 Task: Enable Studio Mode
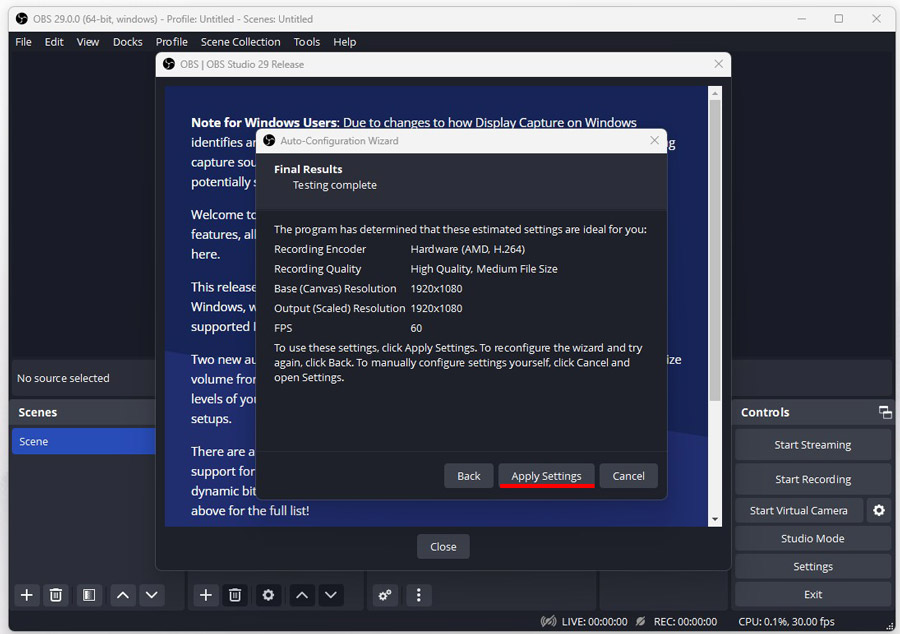point(813,538)
